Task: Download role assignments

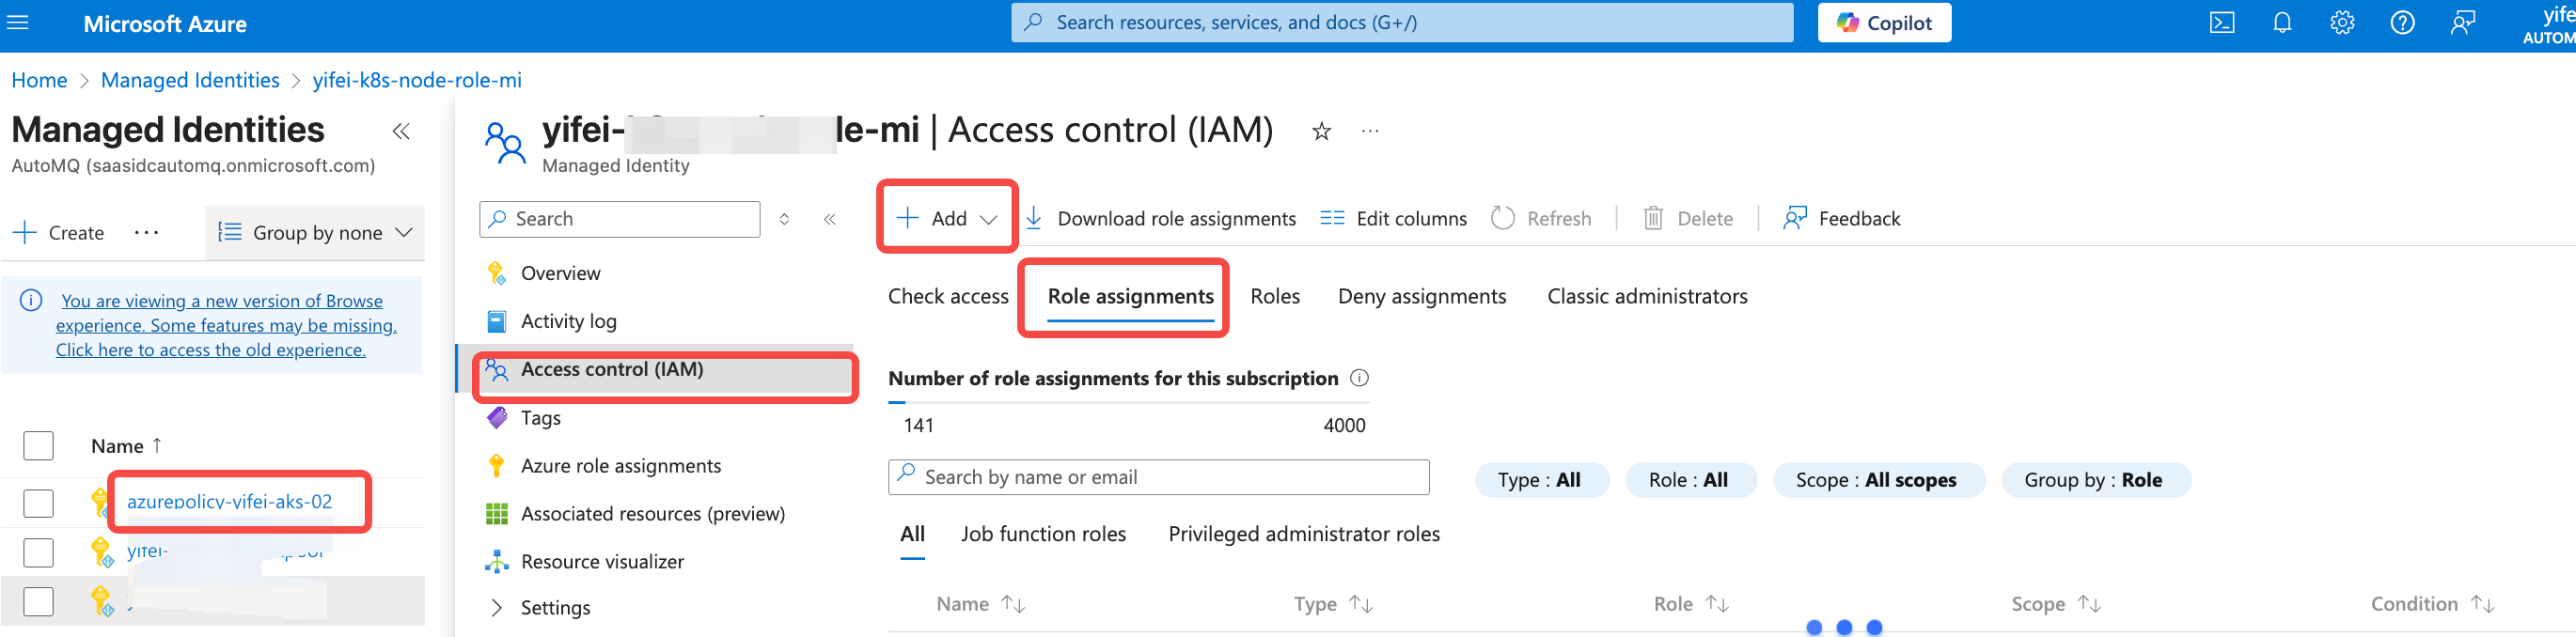Action: click(x=1161, y=218)
